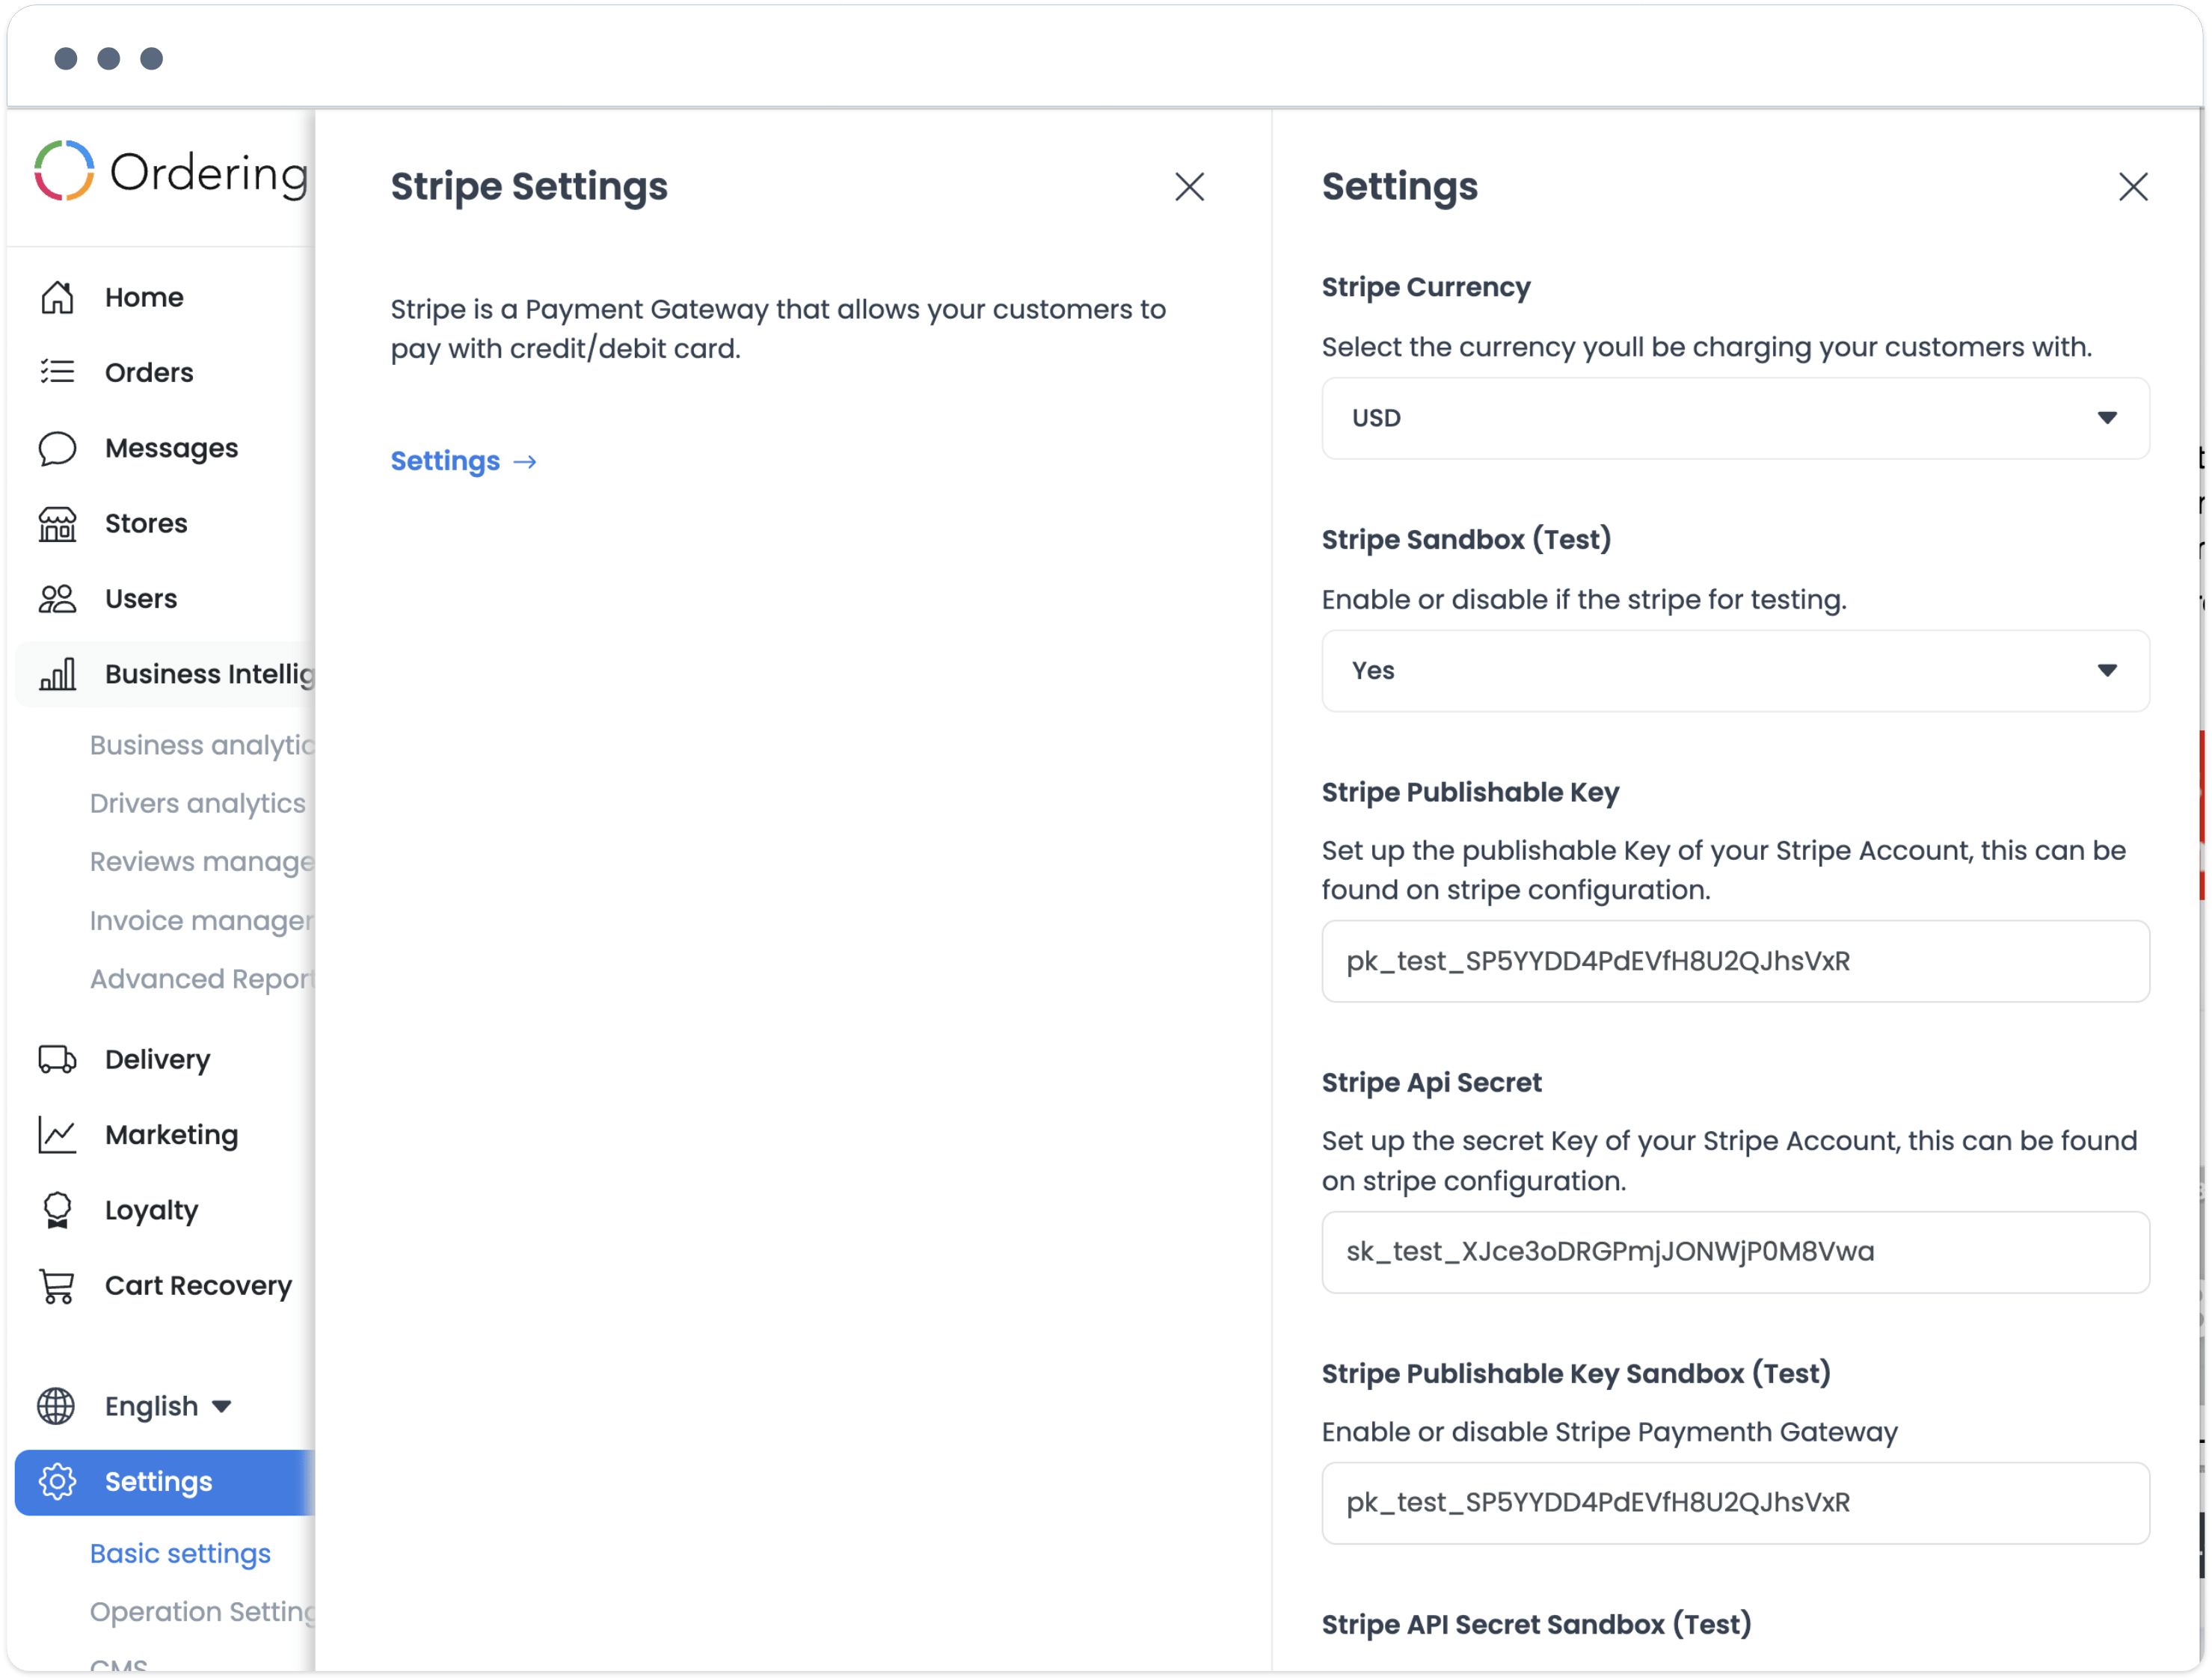Open the Stripe Sandbox Yes dropdown

point(1735,671)
